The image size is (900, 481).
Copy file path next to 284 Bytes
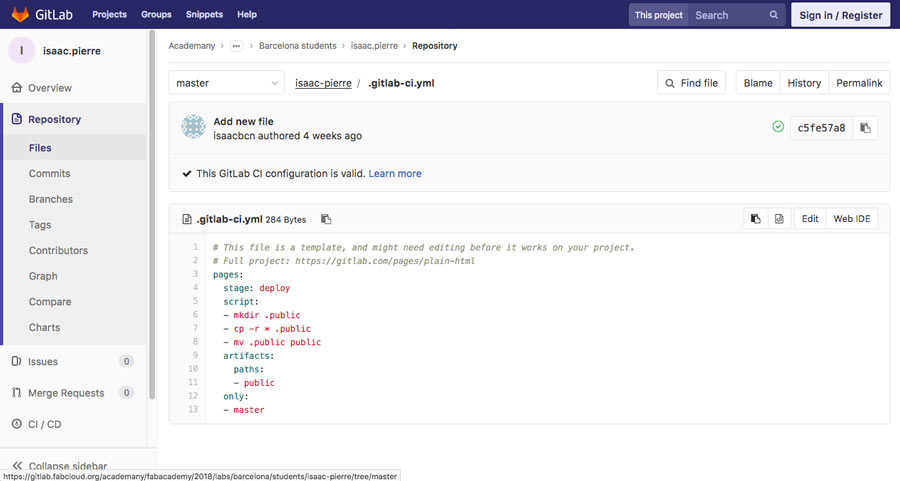(x=326, y=219)
